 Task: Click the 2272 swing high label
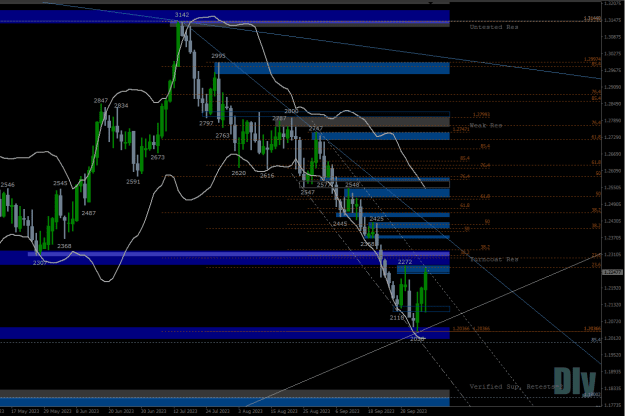(x=405, y=262)
